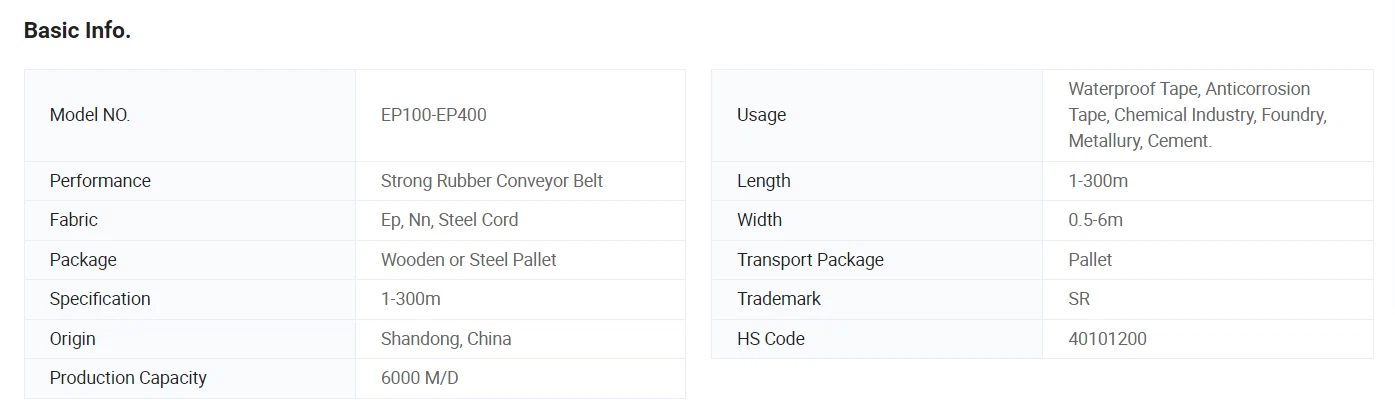Select the Performance row label
The image size is (1395, 400).
pos(100,181)
